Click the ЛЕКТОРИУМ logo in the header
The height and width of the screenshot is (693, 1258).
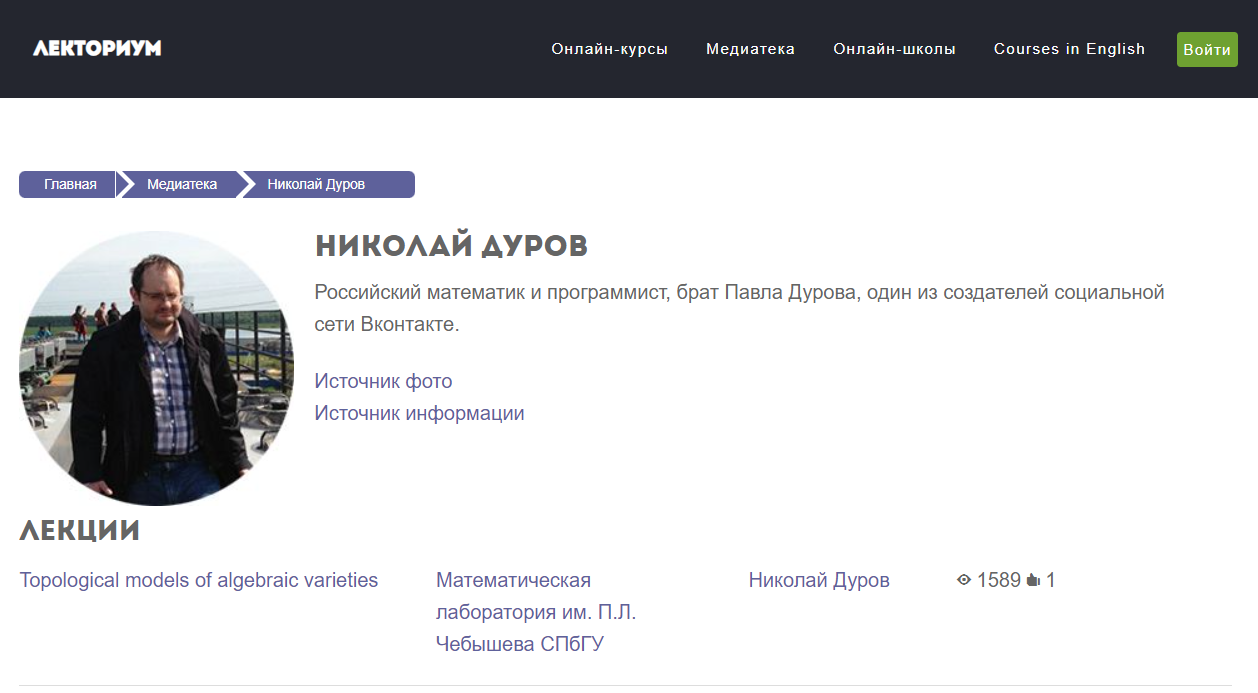[x=97, y=48]
